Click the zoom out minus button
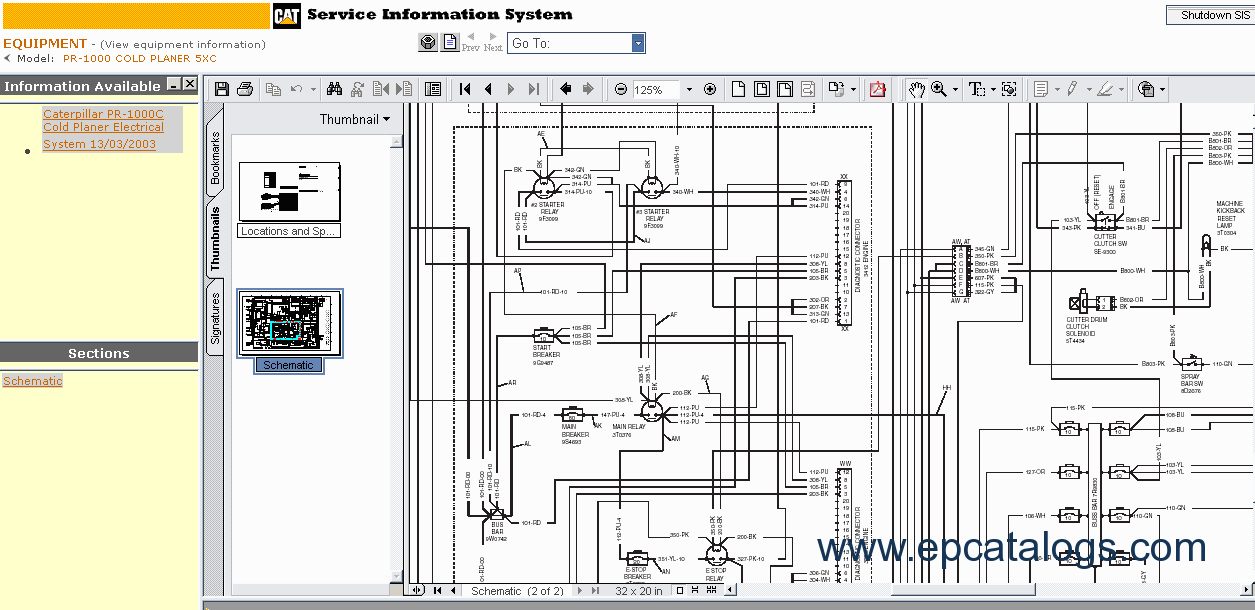1255x610 pixels. click(x=621, y=89)
